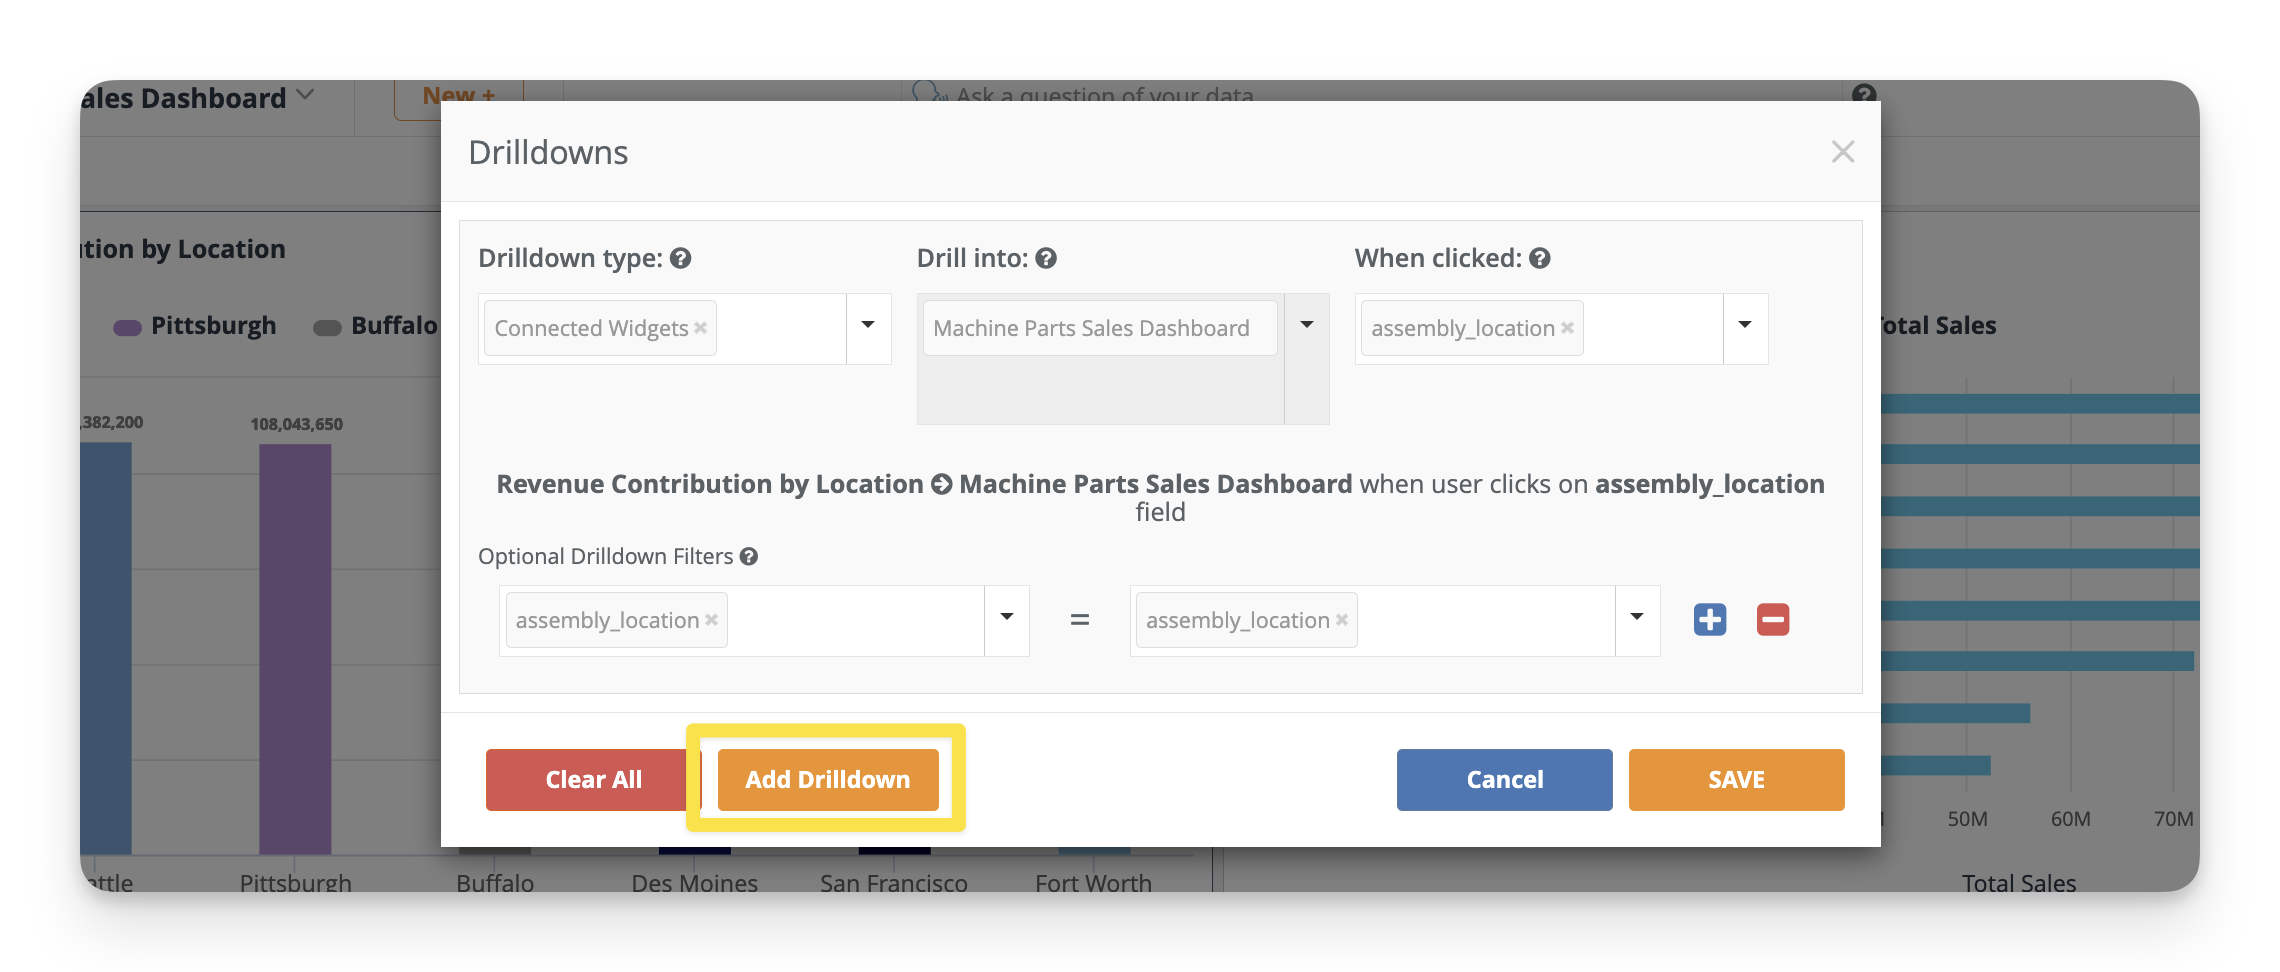Viewport: 2280px width, 972px height.
Task: Close the Drilldowns dialog
Action: click(1842, 152)
